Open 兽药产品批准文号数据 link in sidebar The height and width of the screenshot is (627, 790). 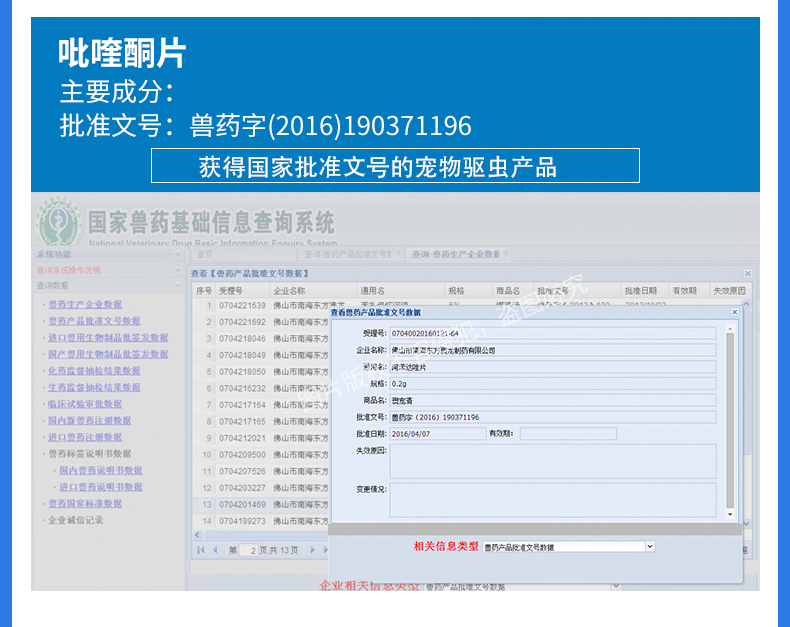point(94,321)
